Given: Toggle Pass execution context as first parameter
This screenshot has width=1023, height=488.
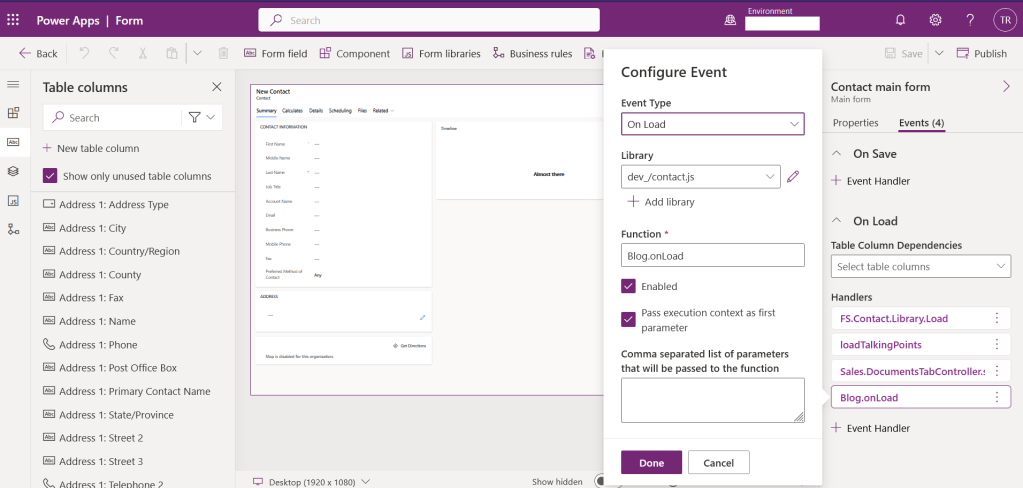Looking at the screenshot, I should point(628,320).
